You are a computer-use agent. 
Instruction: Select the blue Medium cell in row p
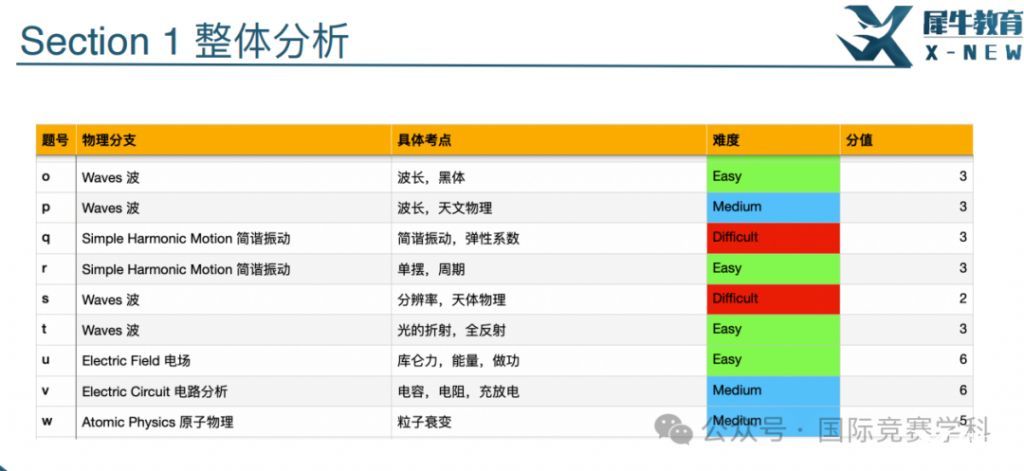773,207
